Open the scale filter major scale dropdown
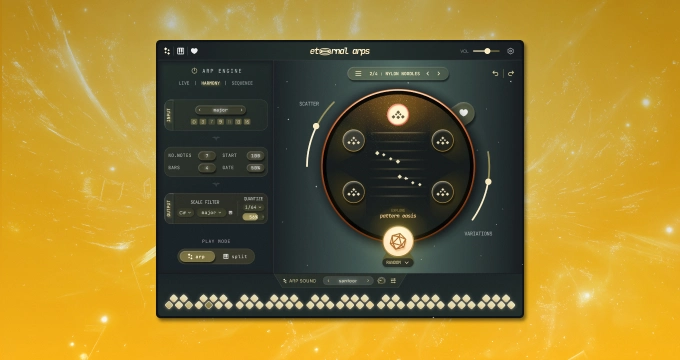The width and height of the screenshot is (680, 360). click(x=211, y=213)
